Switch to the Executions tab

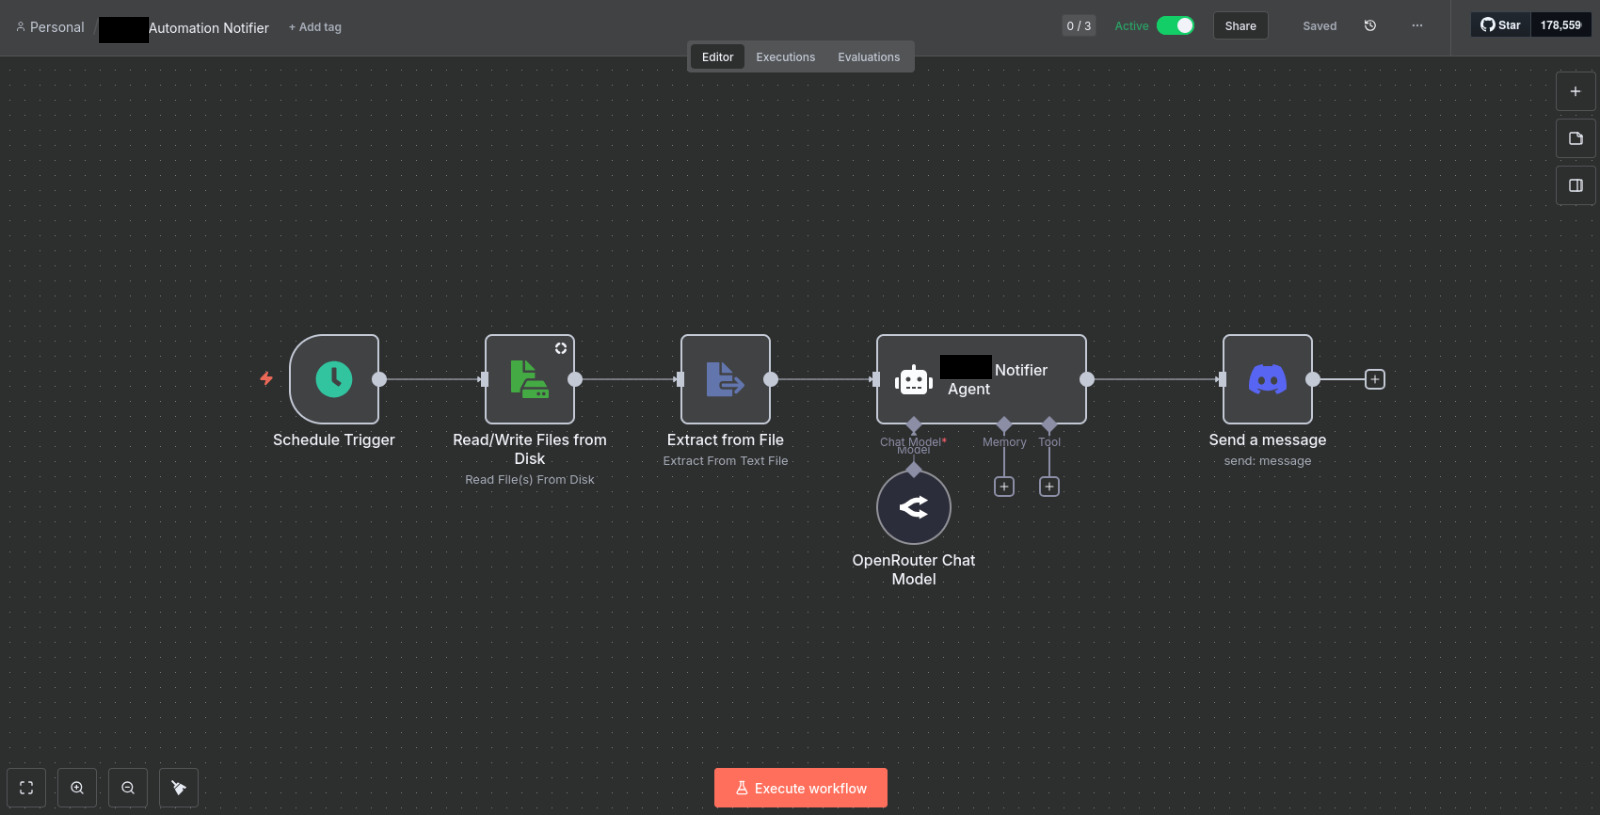tap(785, 57)
